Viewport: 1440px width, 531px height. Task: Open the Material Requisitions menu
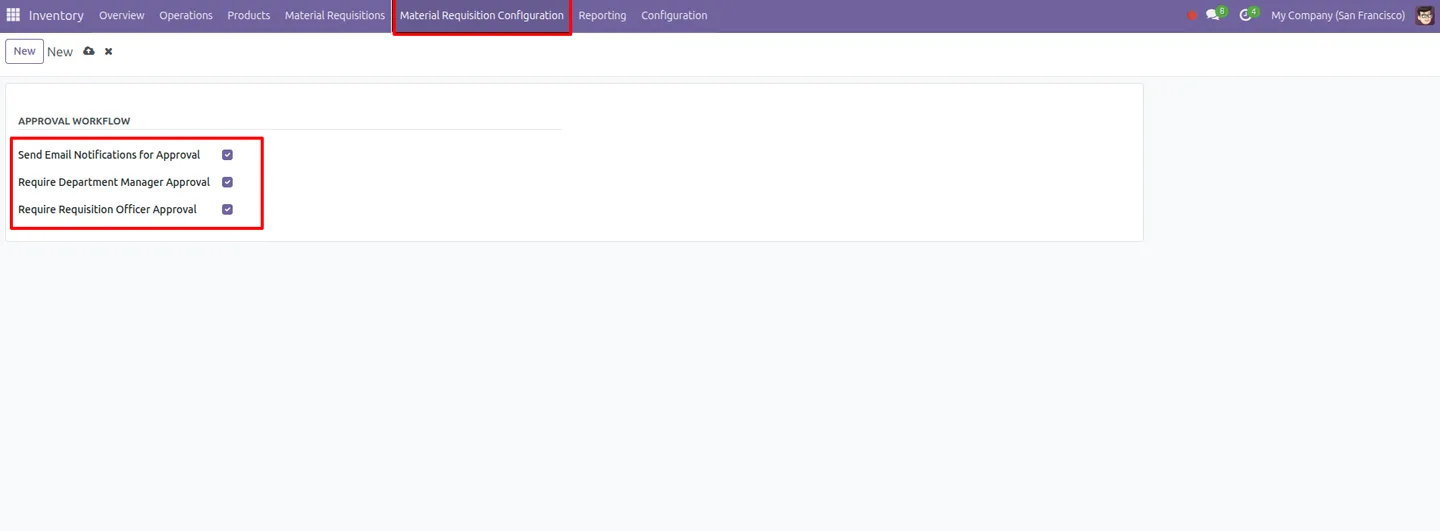(x=335, y=15)
